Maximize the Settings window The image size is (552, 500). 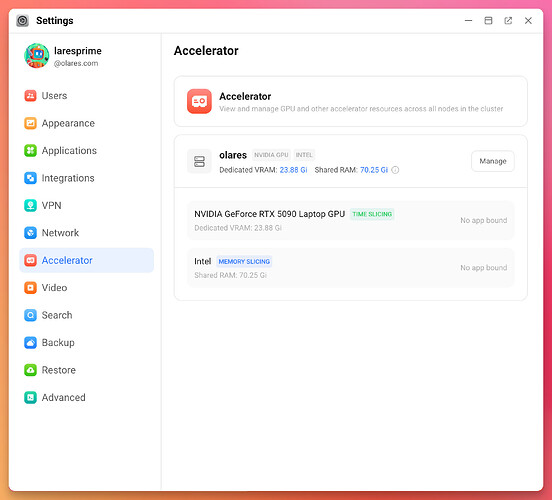[x=488, y=21]
